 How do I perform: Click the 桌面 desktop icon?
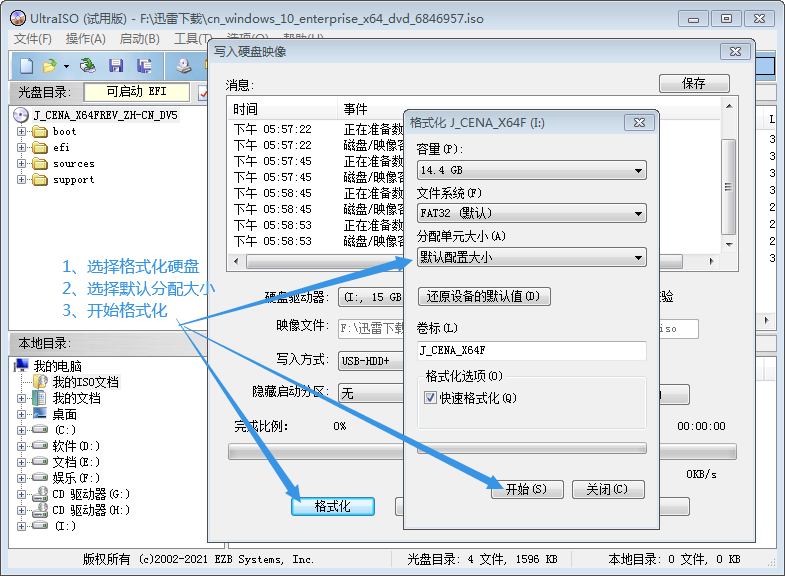click(40, 414)
